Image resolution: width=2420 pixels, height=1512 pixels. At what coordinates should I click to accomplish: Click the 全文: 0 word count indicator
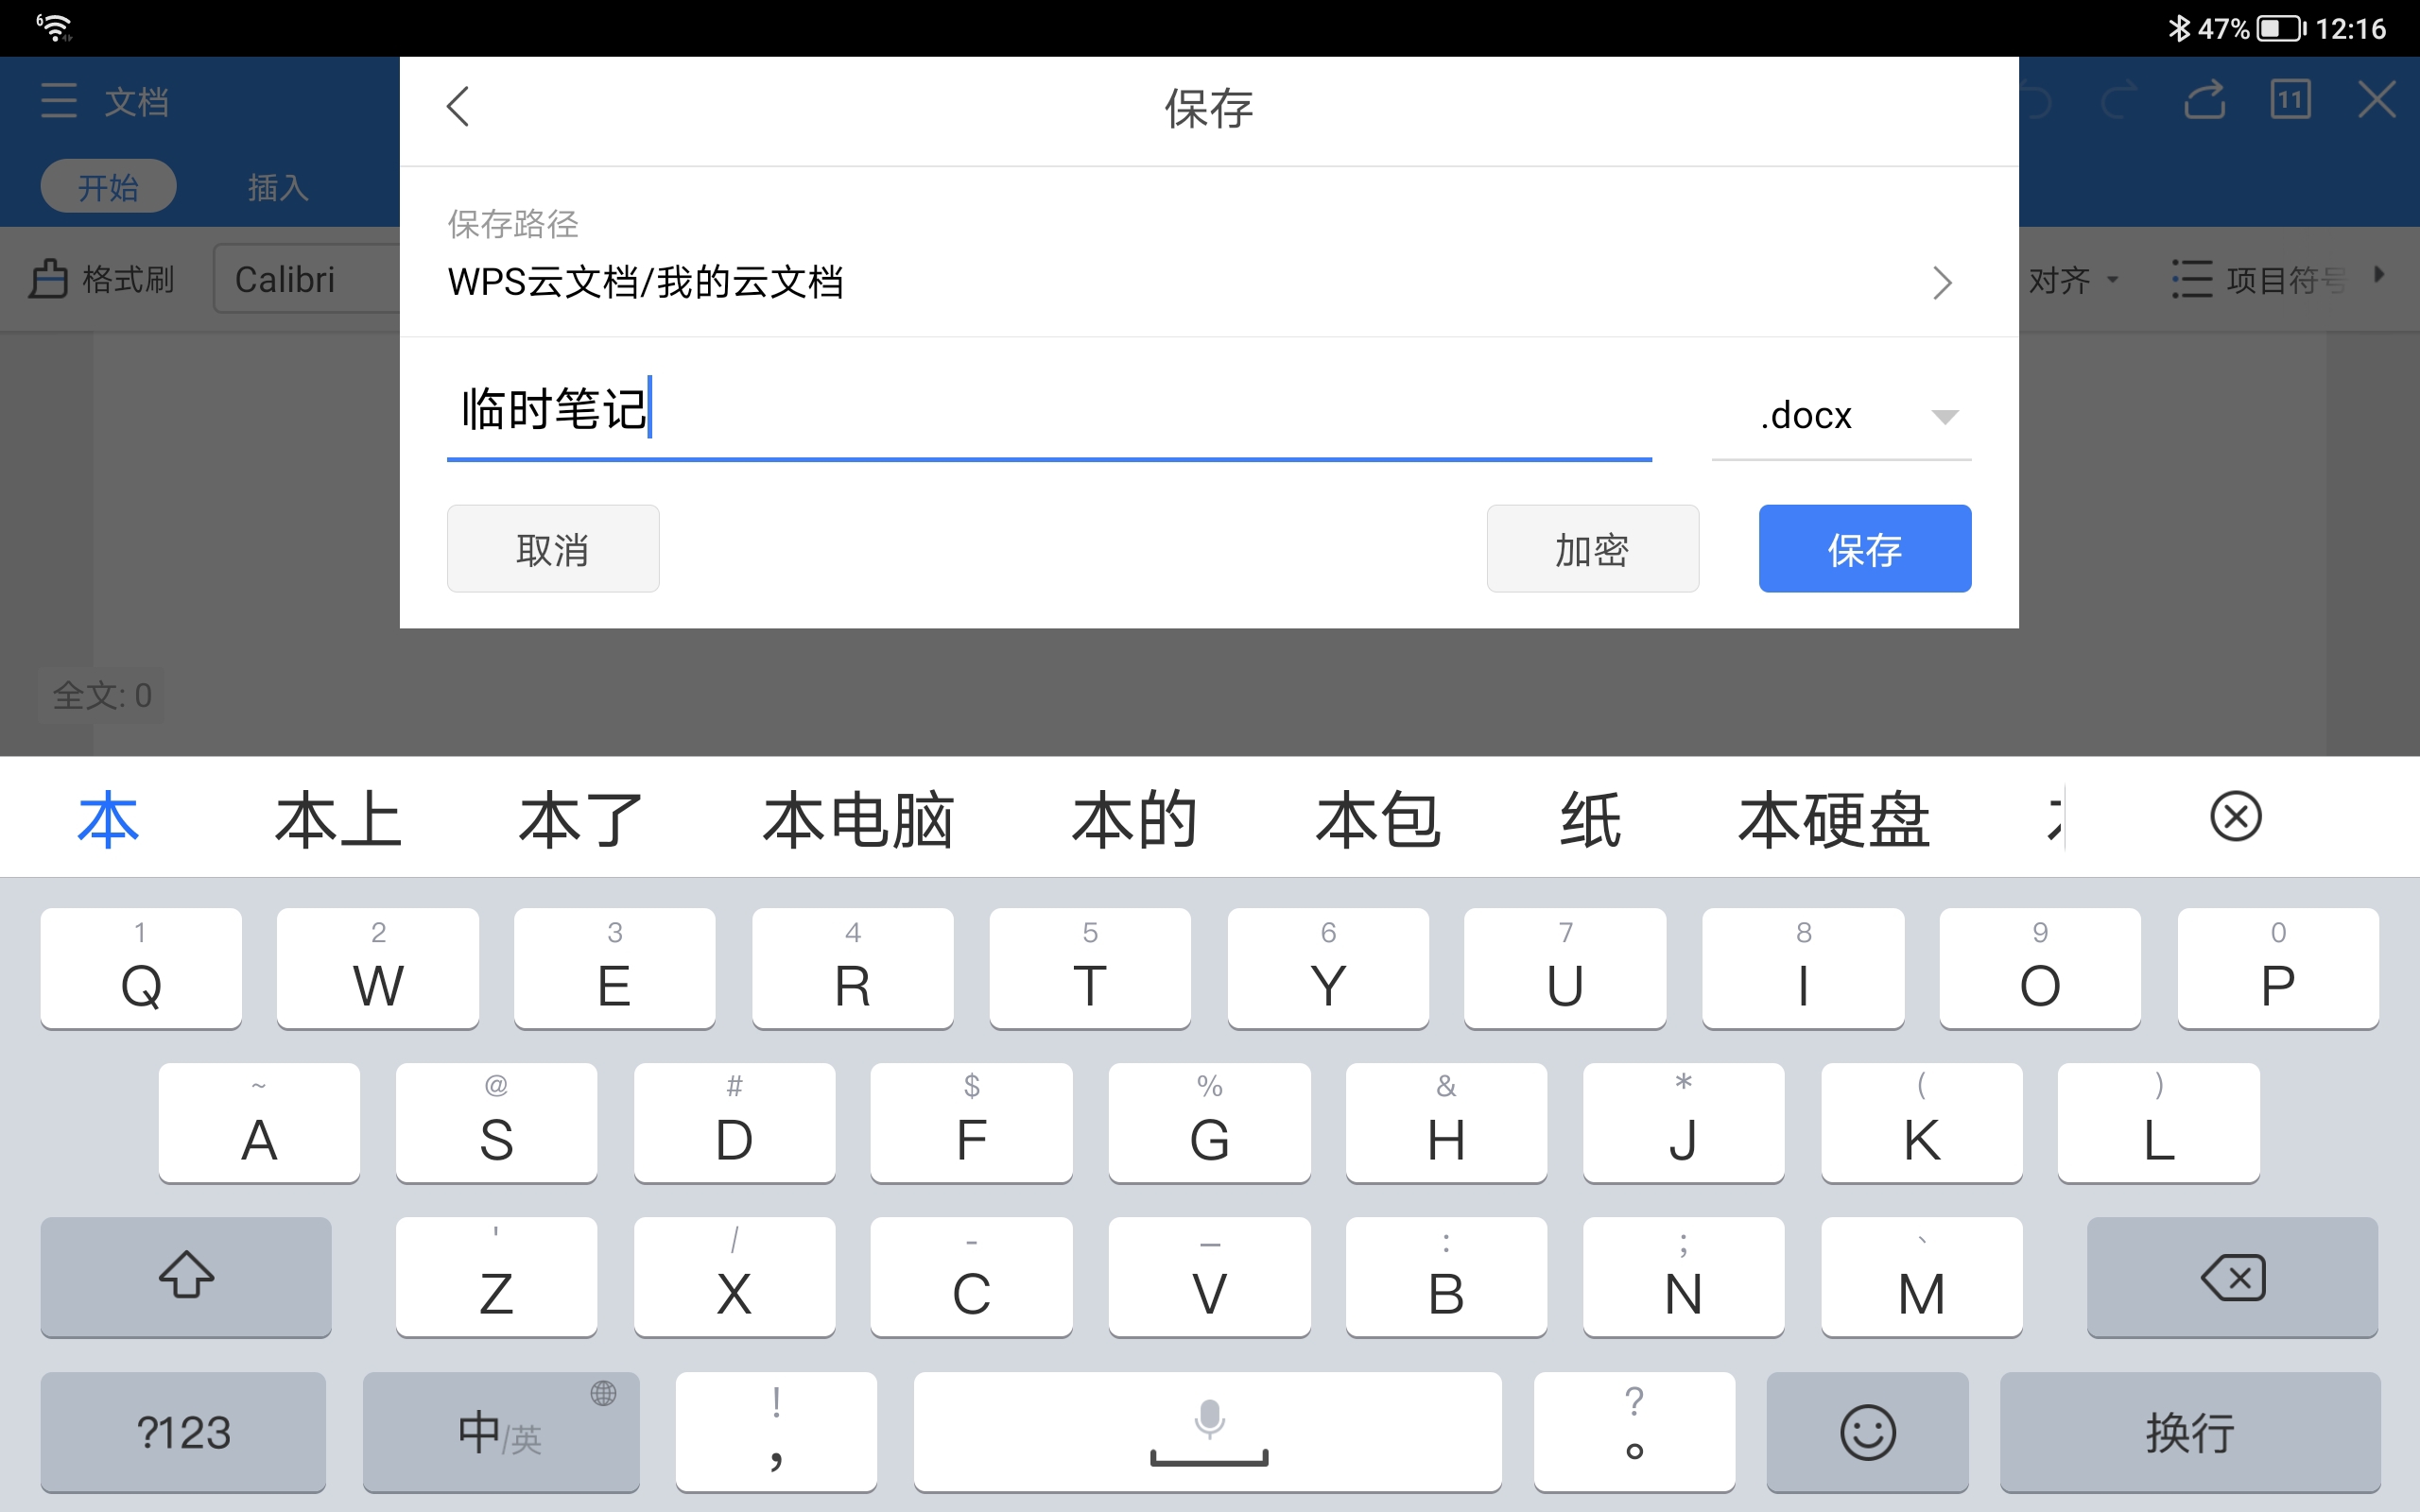(x=102, y=695)
